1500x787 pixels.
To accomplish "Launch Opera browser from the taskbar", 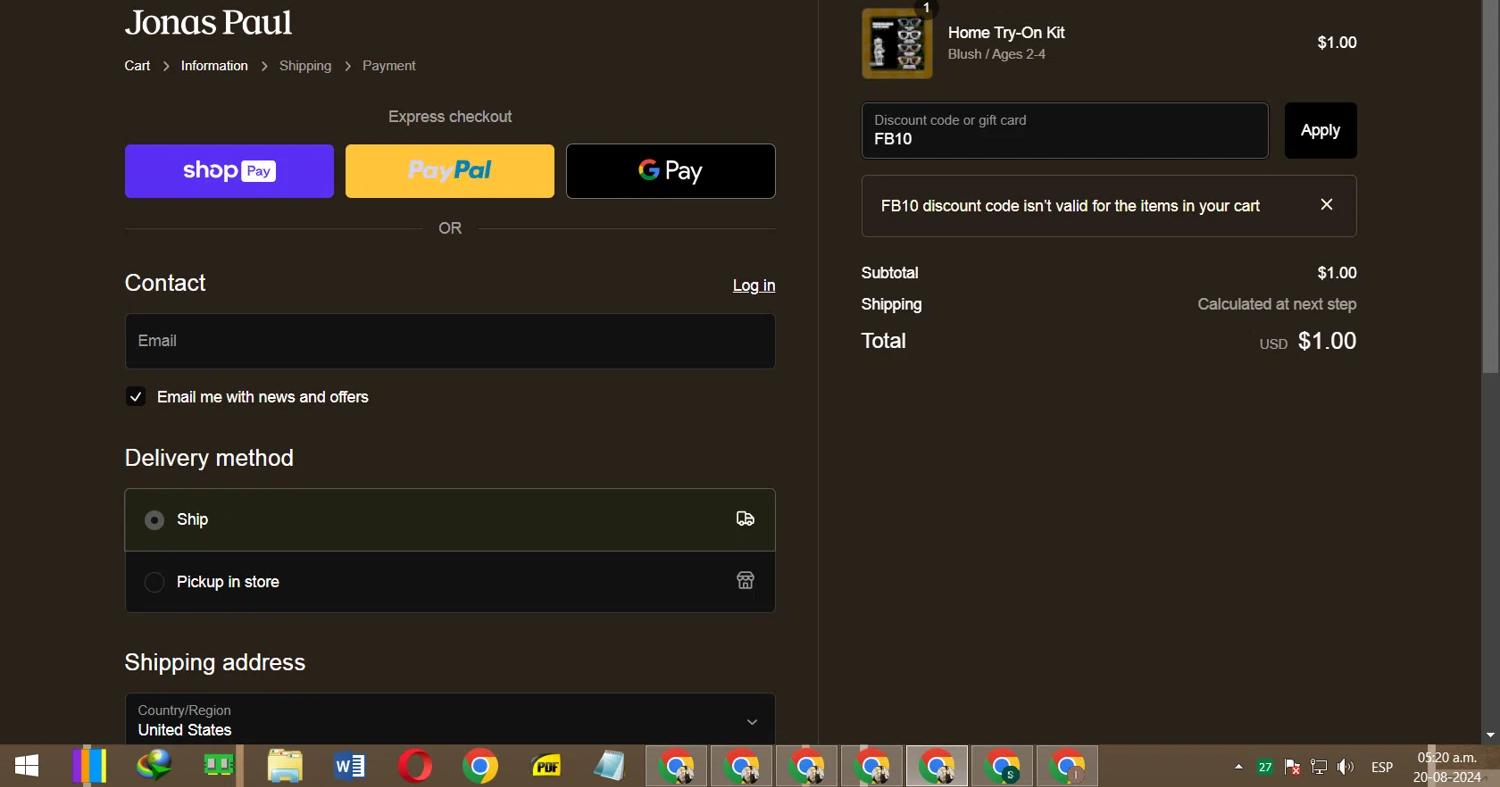I will [414, 766].
